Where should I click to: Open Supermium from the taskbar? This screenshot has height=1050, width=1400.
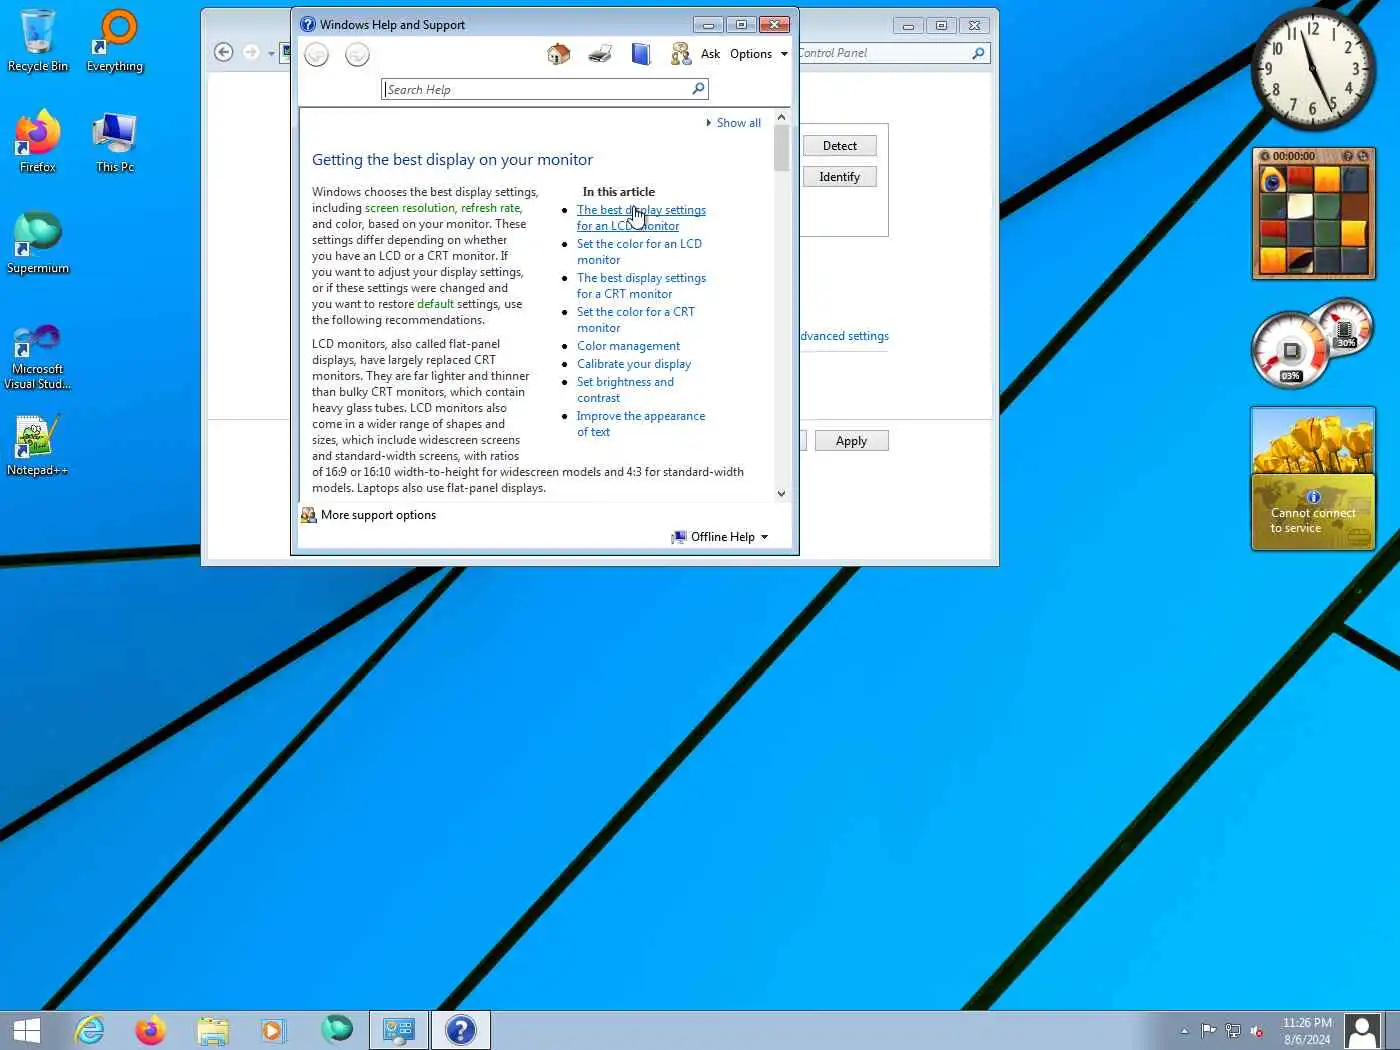coord(337,1030)
